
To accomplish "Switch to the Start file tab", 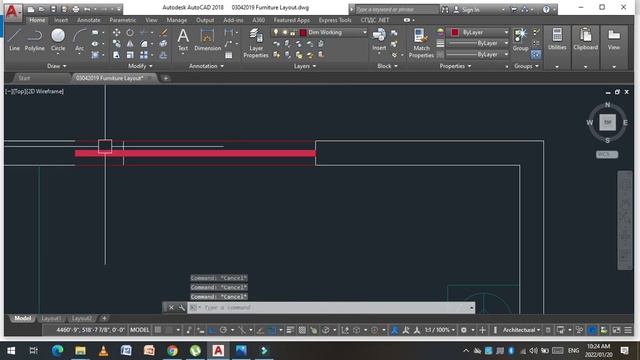I will coord(24,78).
